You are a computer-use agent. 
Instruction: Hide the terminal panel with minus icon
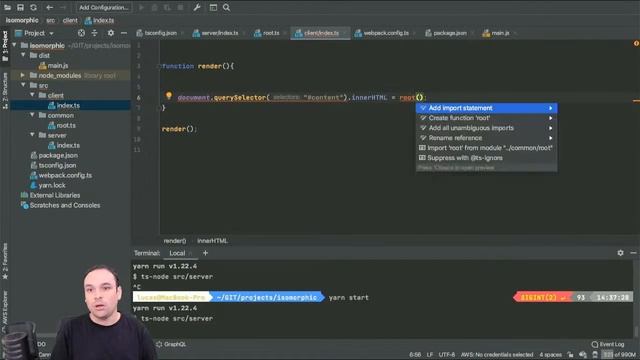pyautogui.click(x=633, y=253)
